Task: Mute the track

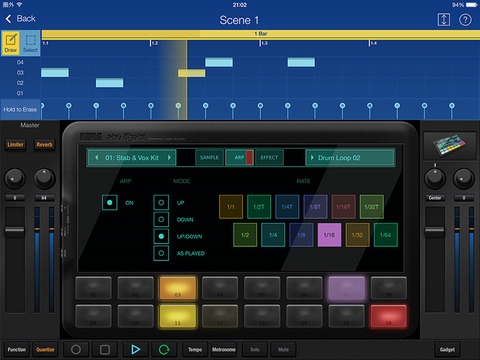Action: click(x=283, y=349)
